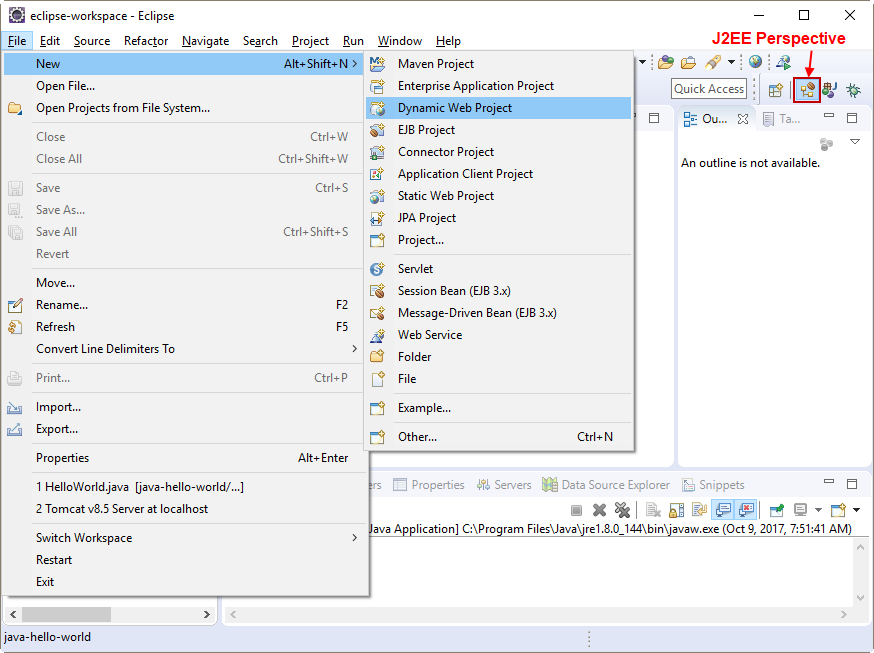Choose Dynamic Web Project from New submenu

pos(498,108)
